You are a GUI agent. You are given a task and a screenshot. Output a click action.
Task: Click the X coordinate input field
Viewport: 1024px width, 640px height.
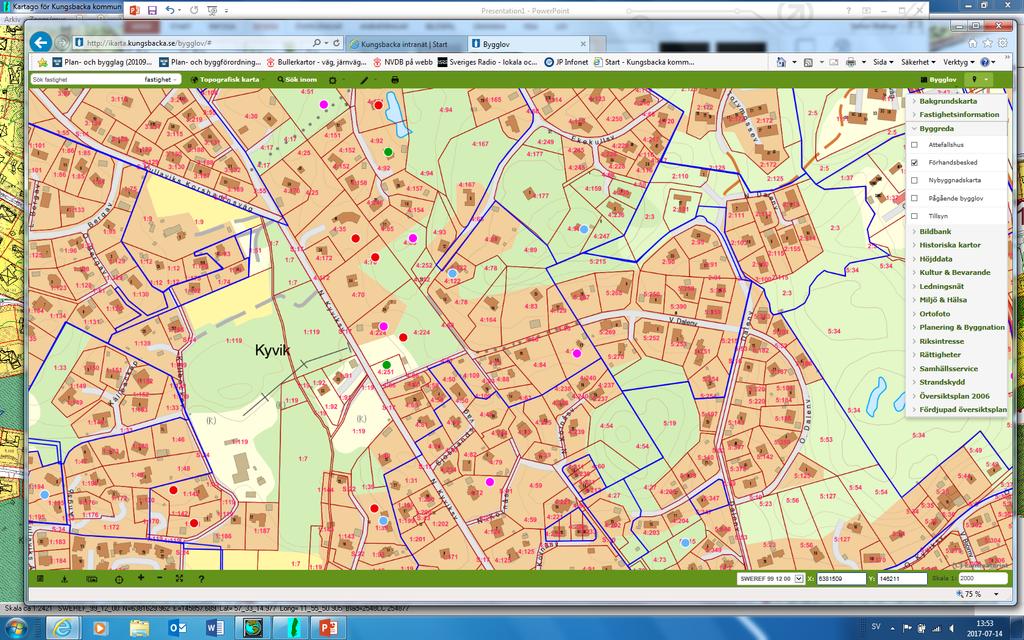(x=841, y=579)
